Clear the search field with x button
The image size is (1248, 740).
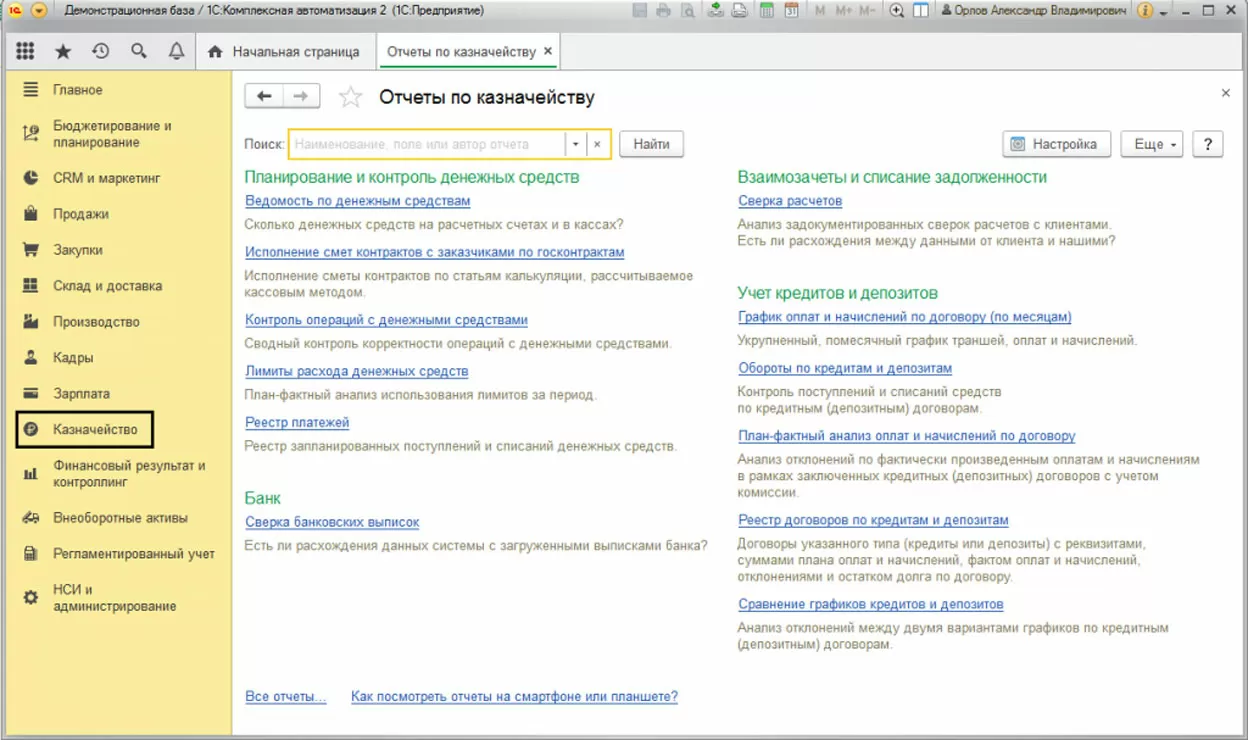[597, 144]
